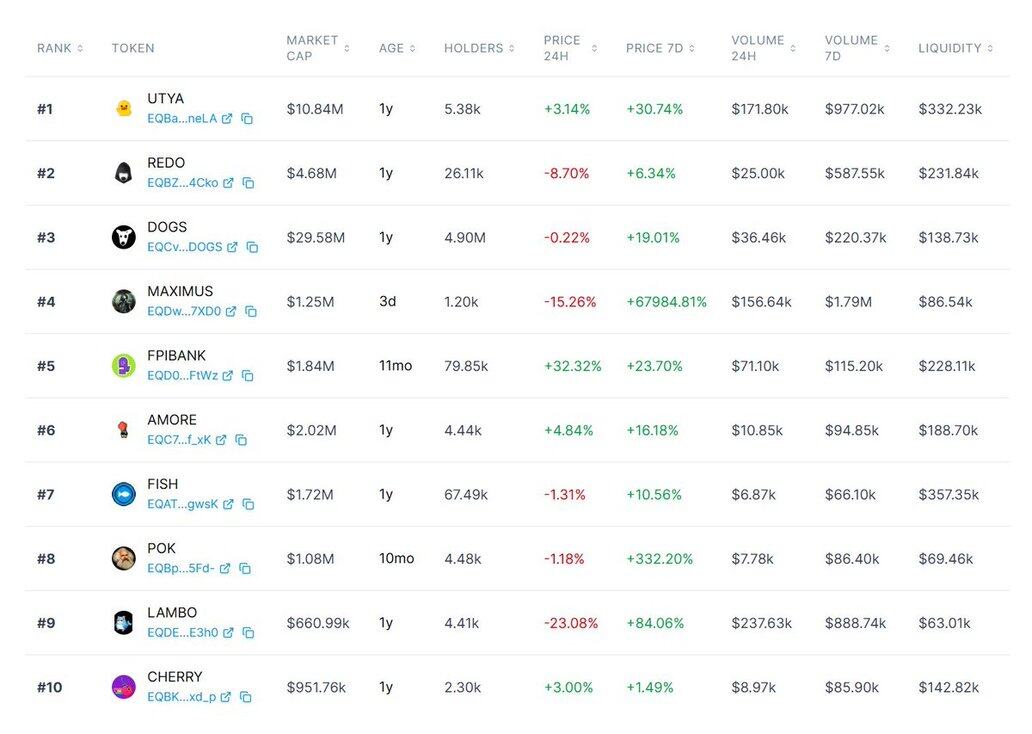
Task: Sort by Price 7D column
Action: [x=660, y=48]
